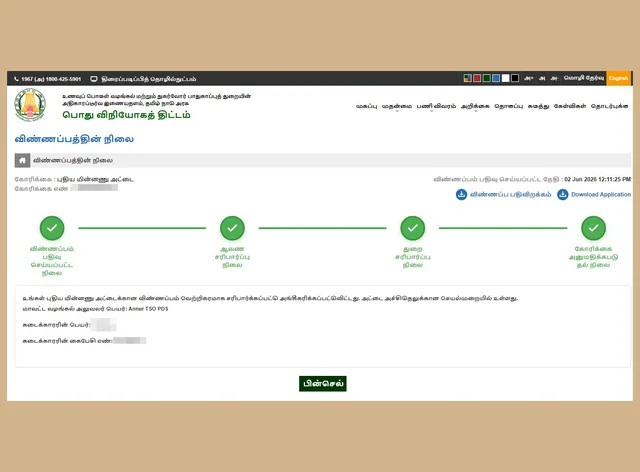Click the first green check step circle
The height and width of the screenshot is (472, 640).
pyautogui.click(x=52, y=228)
